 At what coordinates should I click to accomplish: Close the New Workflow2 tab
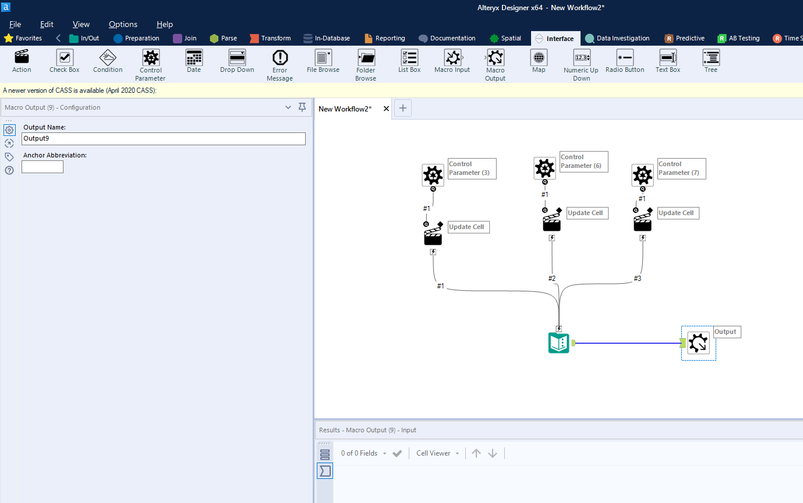(x=386, y=109)
